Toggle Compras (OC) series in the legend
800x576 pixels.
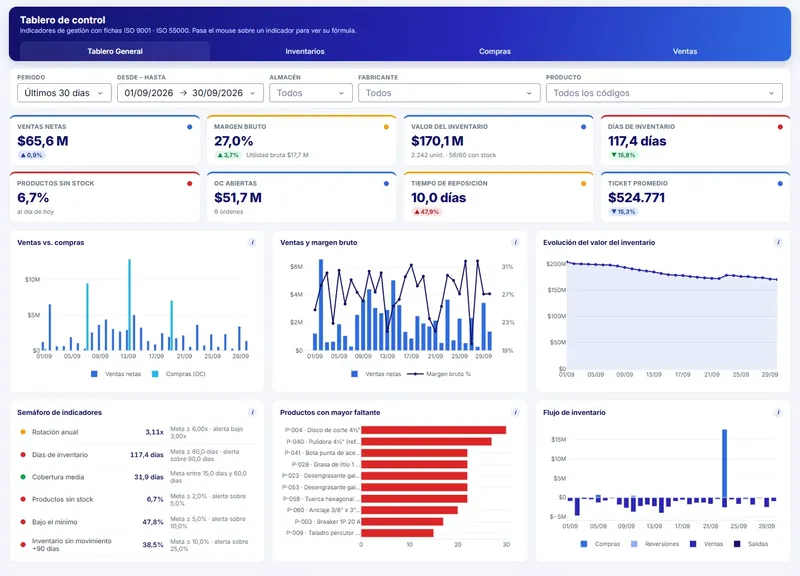pyautogui.click(x=179, y=374)
